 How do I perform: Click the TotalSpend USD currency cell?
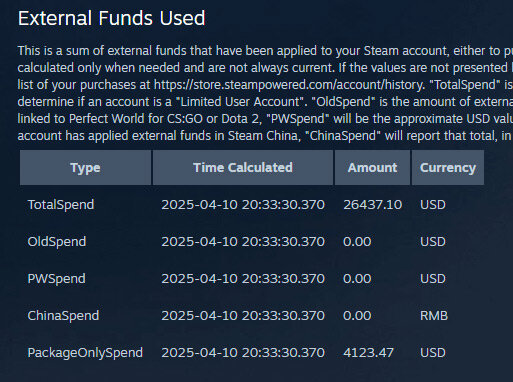click(433, 205)
